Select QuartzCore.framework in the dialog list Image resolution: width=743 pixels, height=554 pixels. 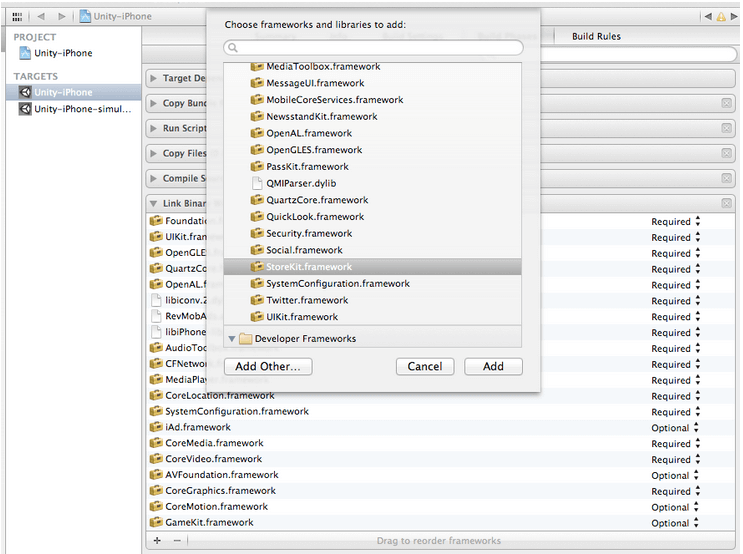(372, 200)
